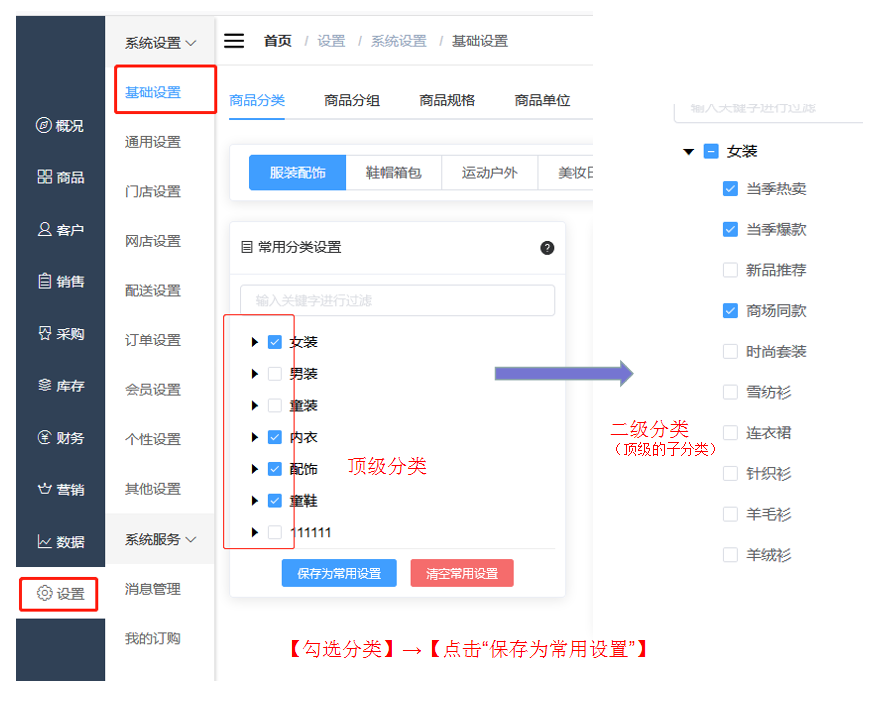
Task: Uncheck the 内衣 checkbox
Action: [275, 437]
